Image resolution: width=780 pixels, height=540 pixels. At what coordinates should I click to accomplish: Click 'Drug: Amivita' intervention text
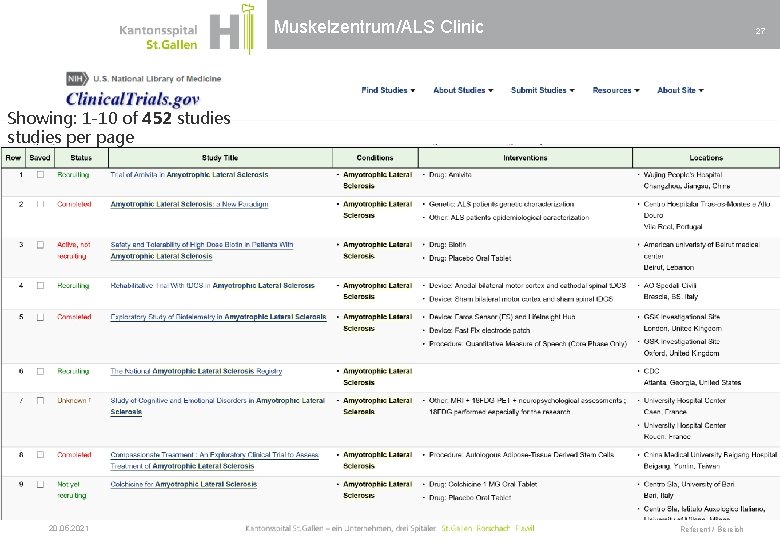tap(450, 175)
